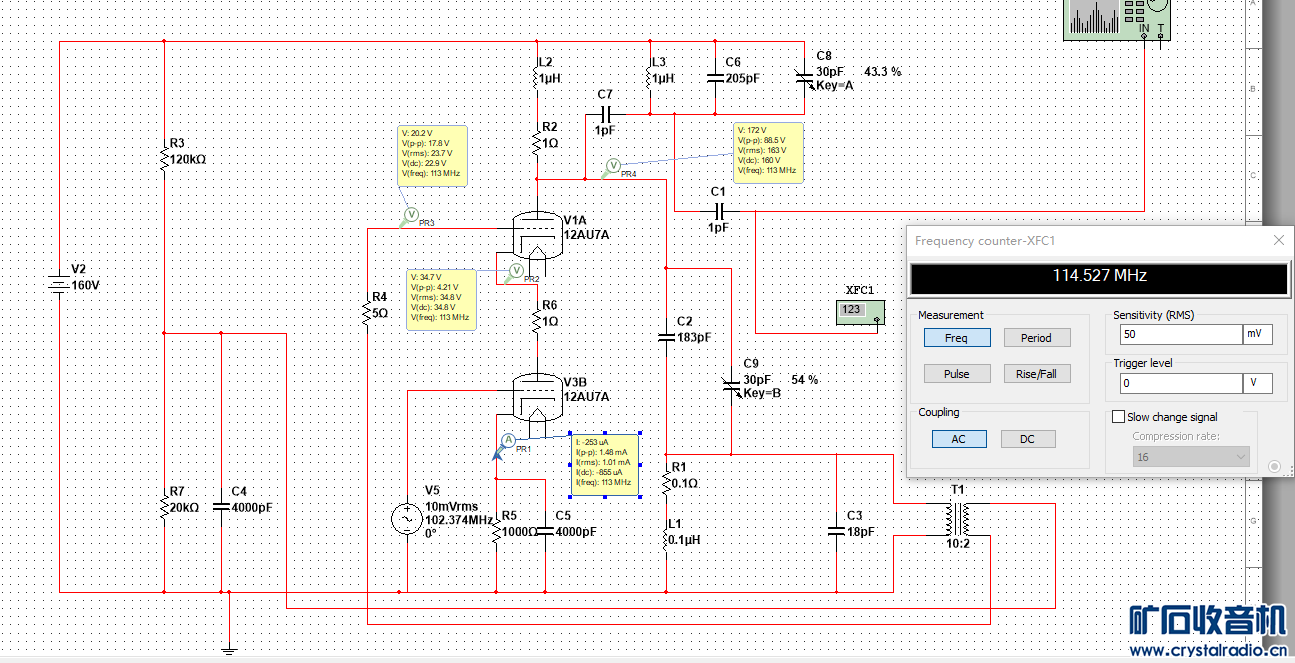Select capacitor C3 18pF symbol

836,531
